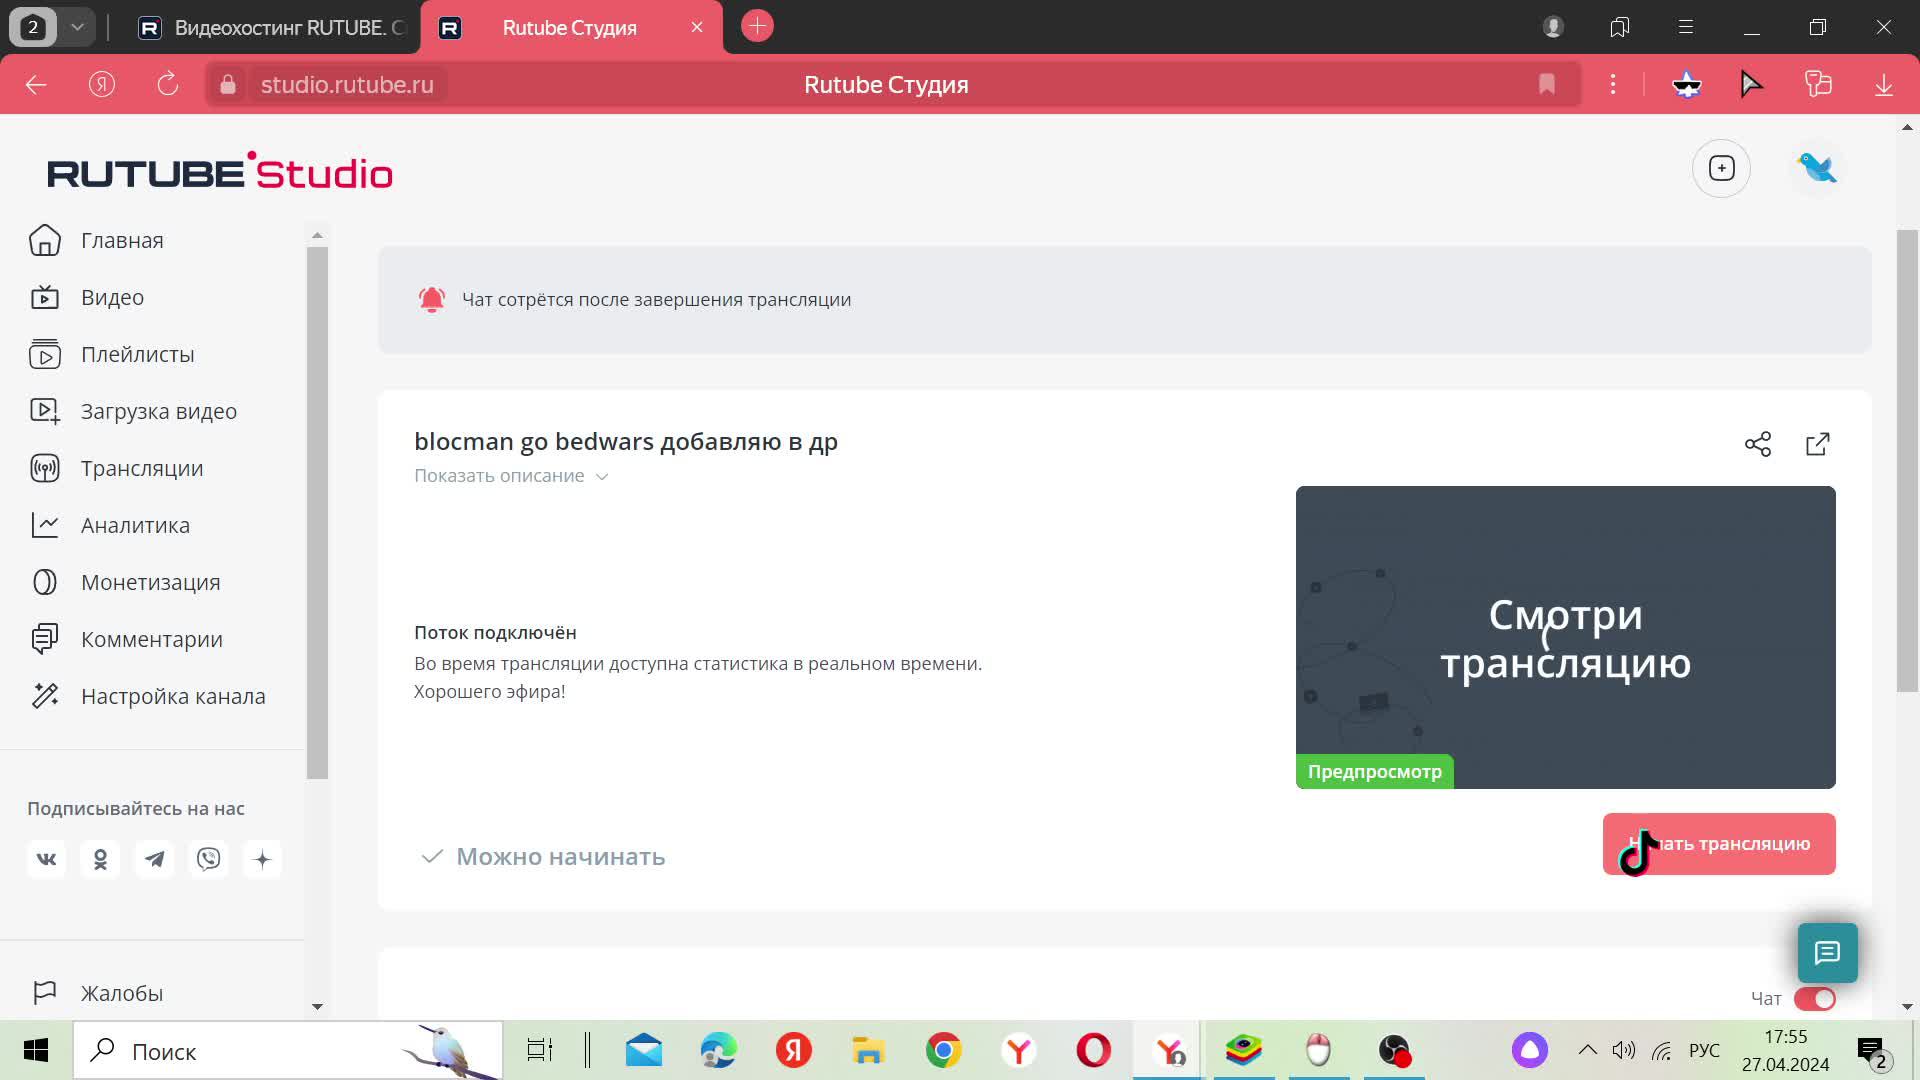Open the VK social link icon

46,859
